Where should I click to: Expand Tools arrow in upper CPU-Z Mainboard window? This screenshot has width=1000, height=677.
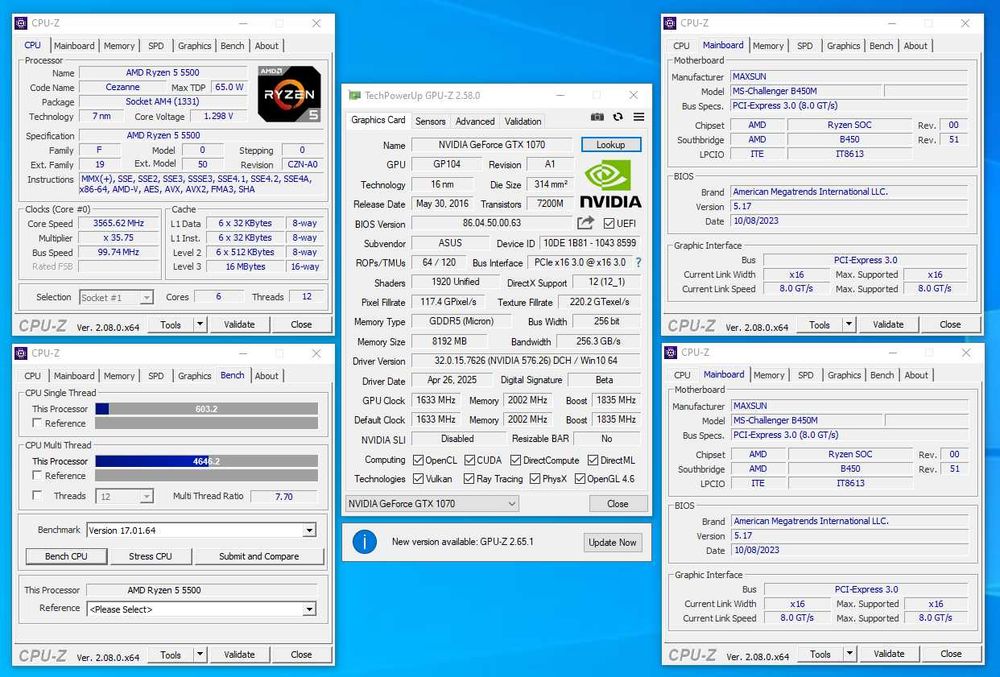pyautogui.click(x=849, y=324)
